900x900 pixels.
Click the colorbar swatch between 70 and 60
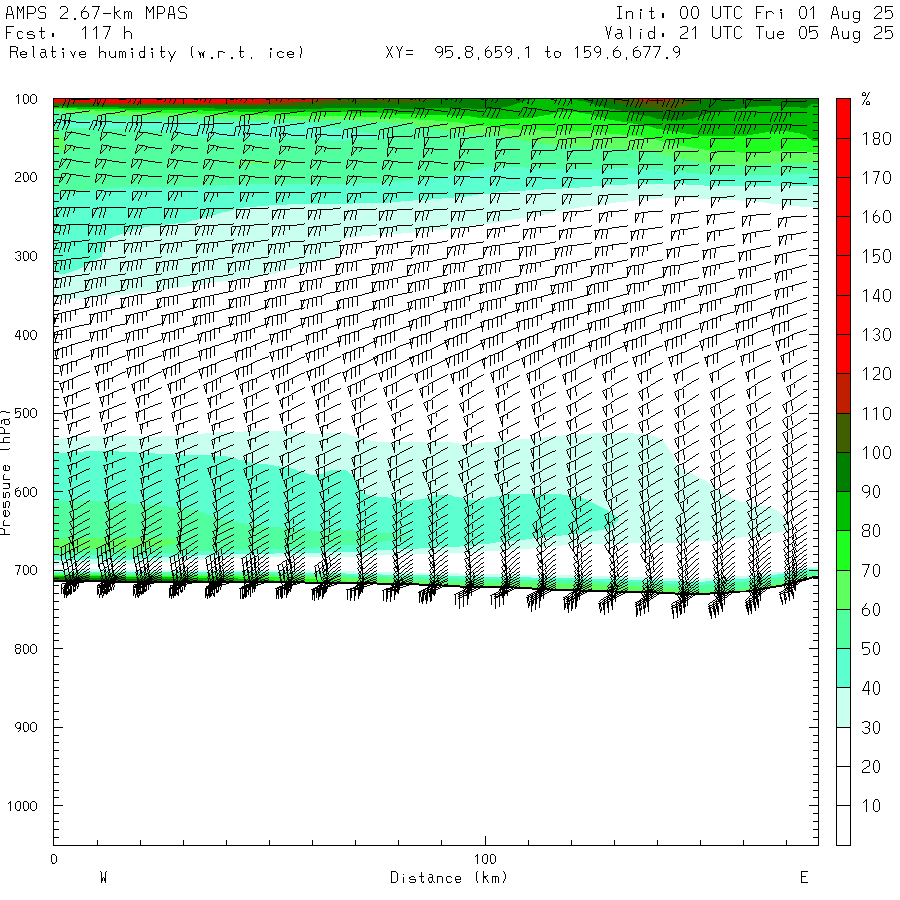click(843, 590)
